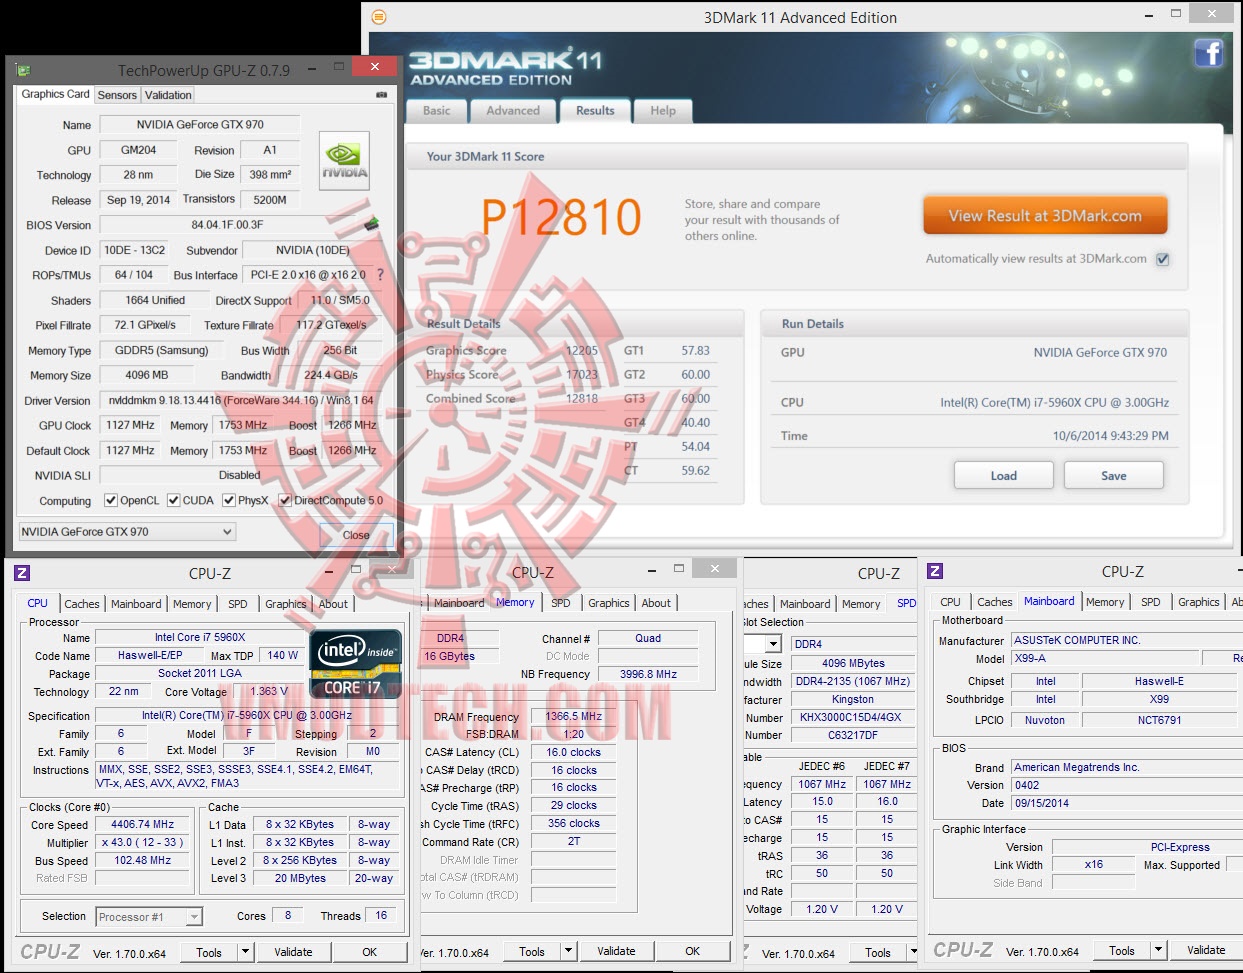Toggle the PhysX checkbox in GPU-Z
Viewport: 1243px width, 973px height.
[229, 500]
